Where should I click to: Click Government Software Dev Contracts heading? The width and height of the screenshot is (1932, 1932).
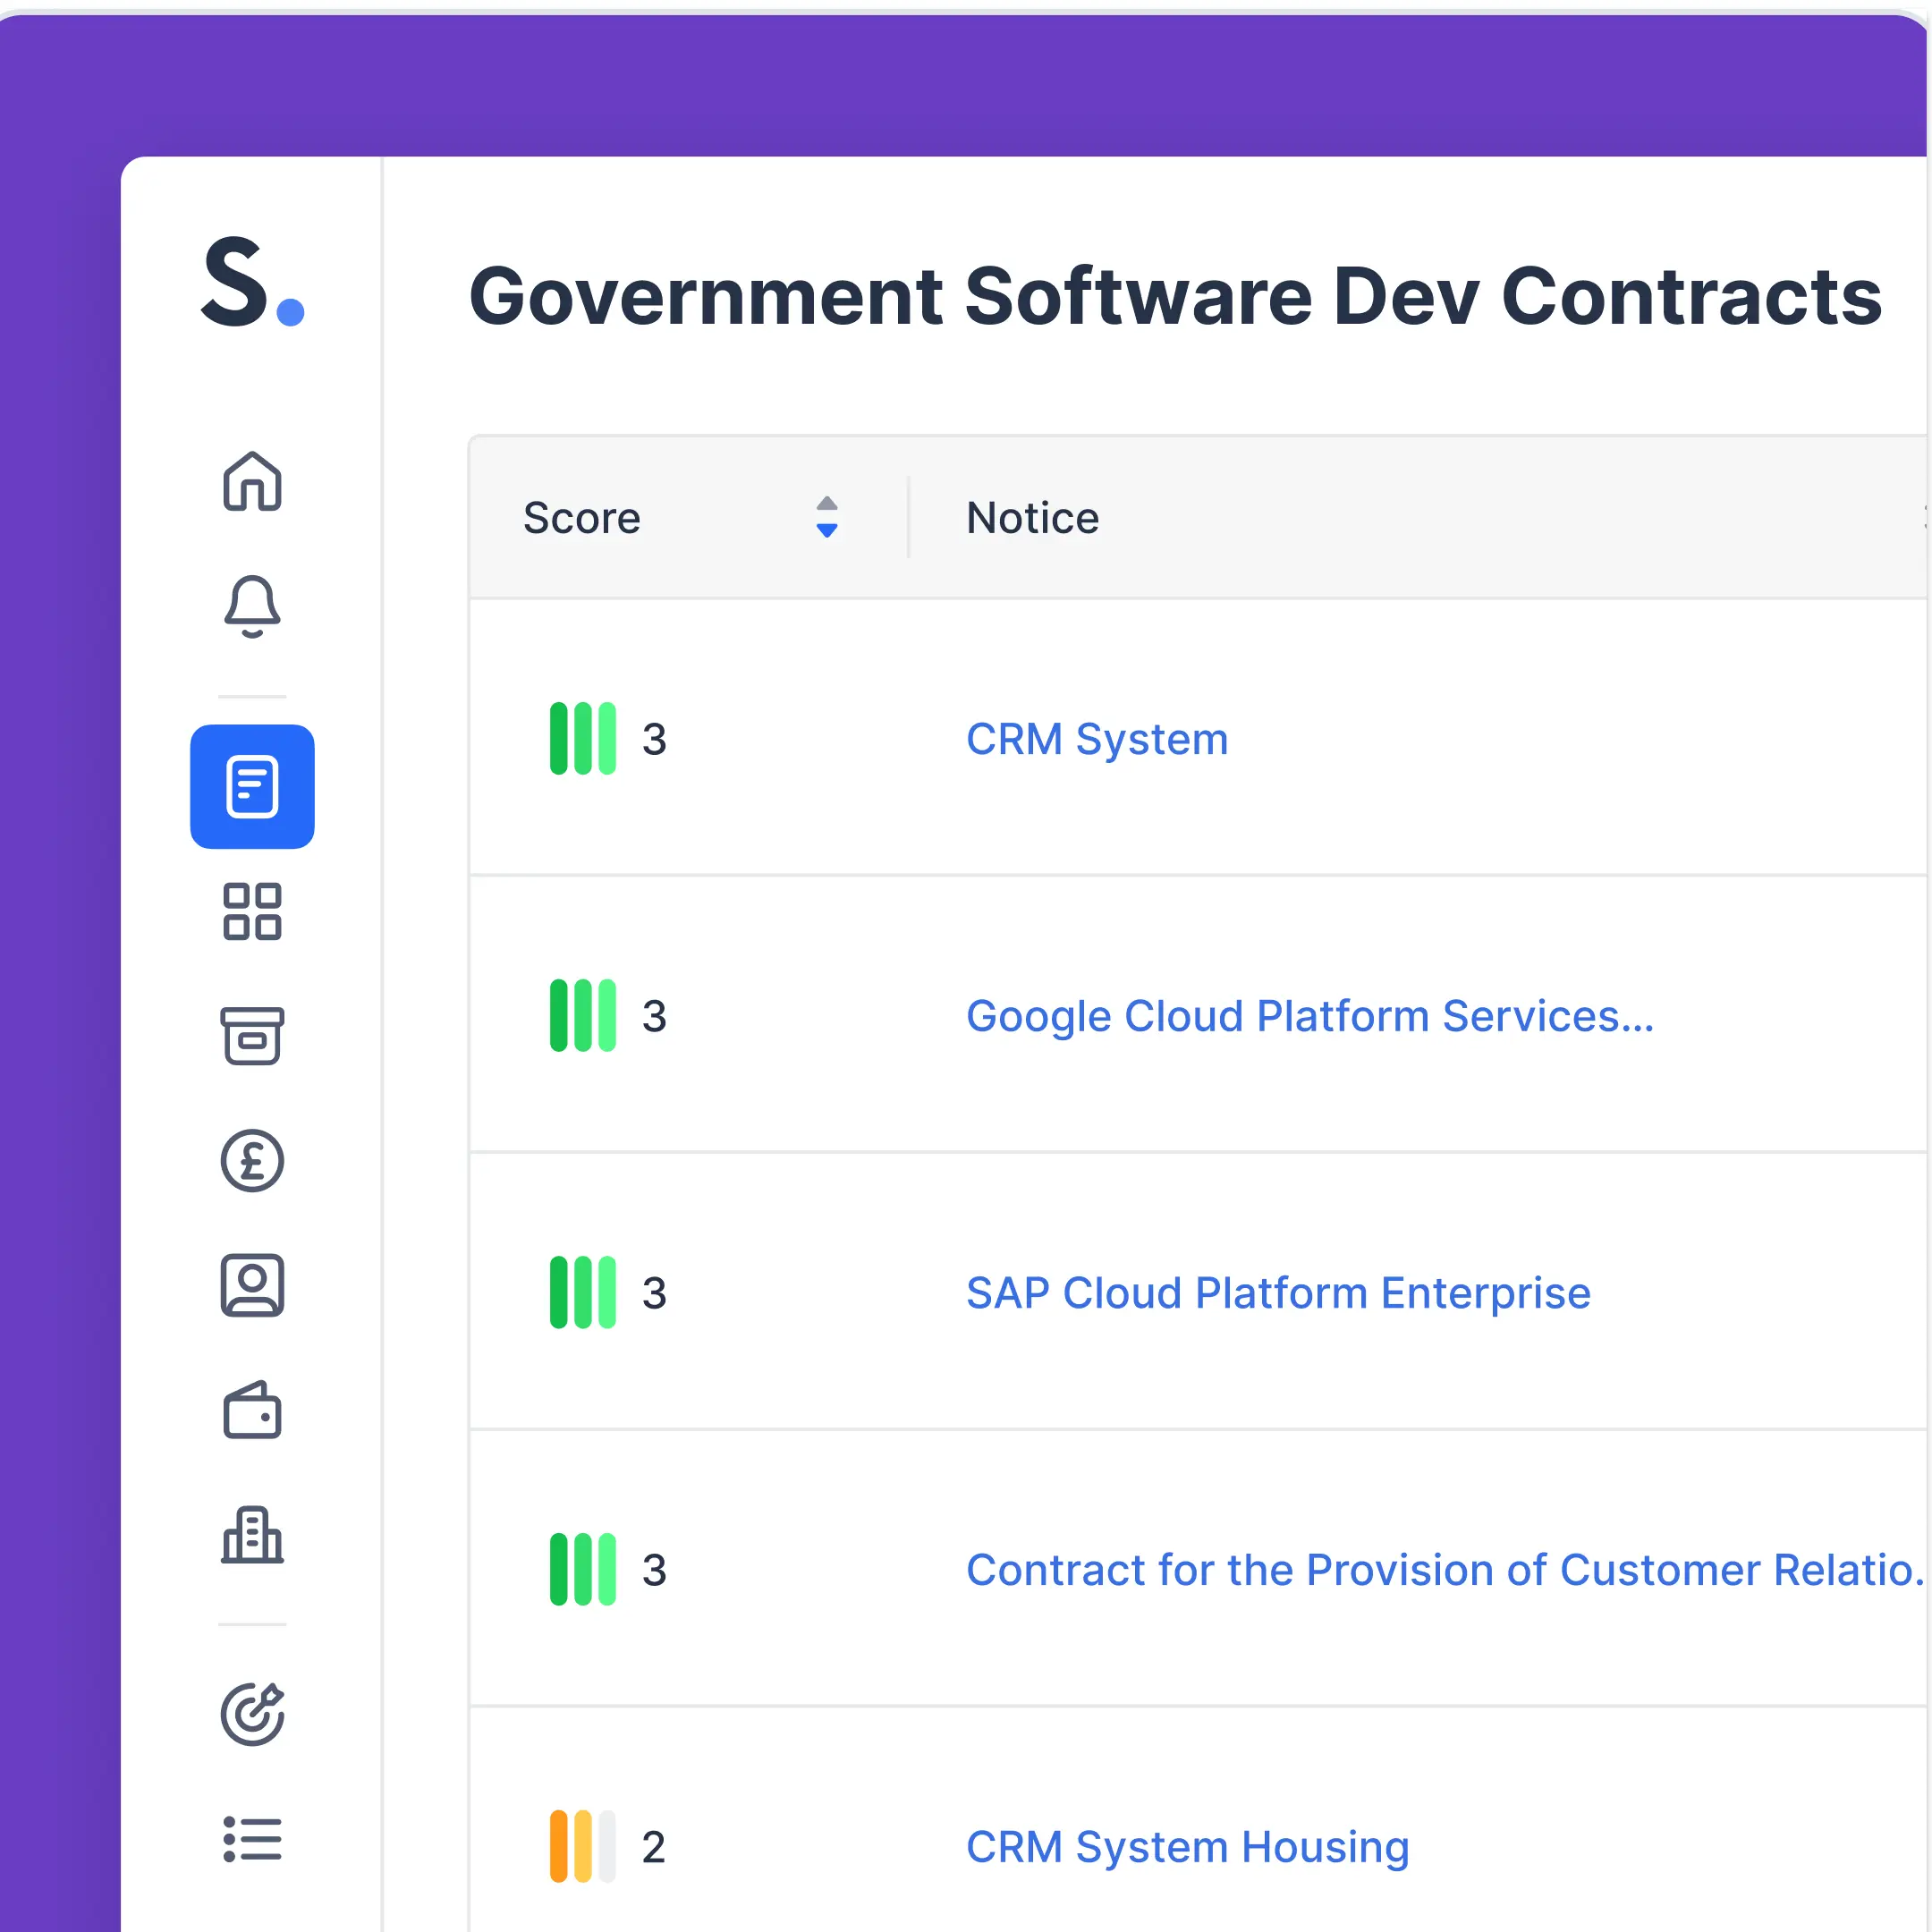click(x=1175, y=296)
